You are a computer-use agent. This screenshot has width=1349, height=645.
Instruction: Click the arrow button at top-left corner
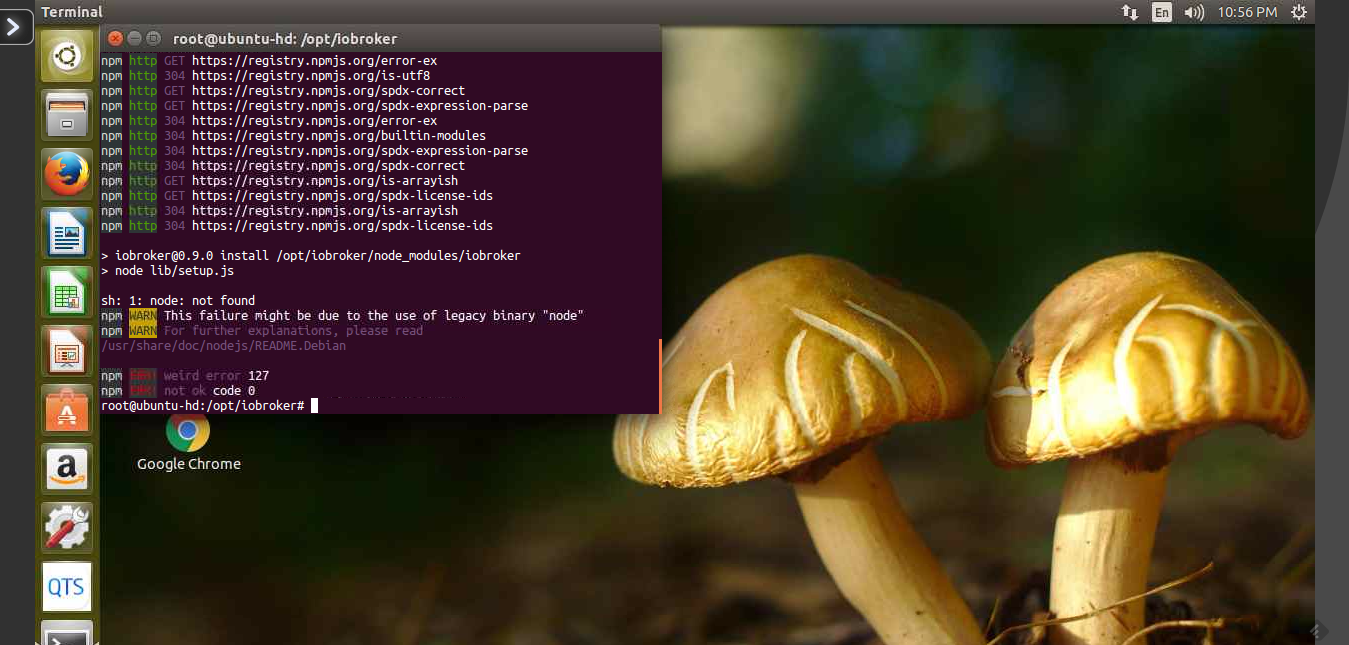click(16, 27)
